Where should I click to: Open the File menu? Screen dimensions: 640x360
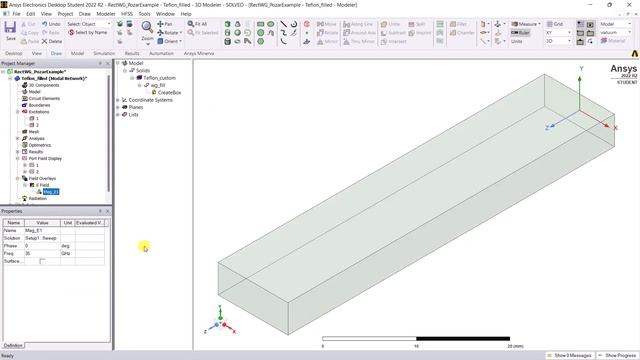[16, 14]
